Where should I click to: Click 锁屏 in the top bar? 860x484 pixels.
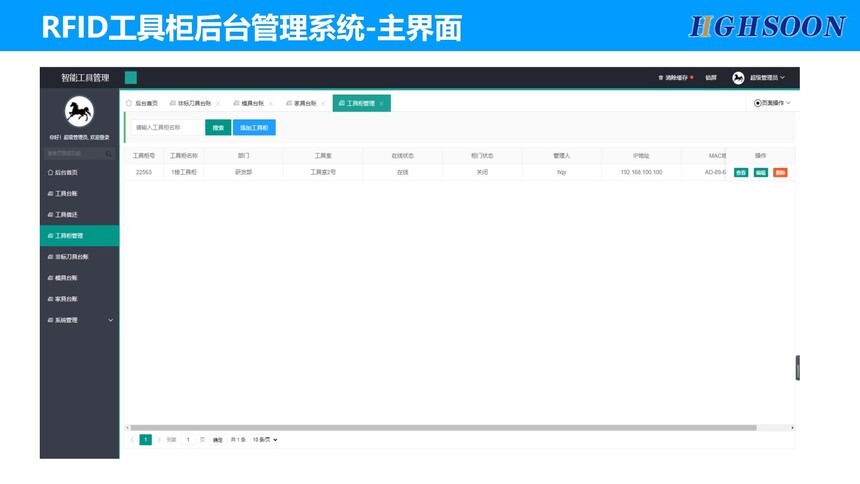[x=710, y=78]
